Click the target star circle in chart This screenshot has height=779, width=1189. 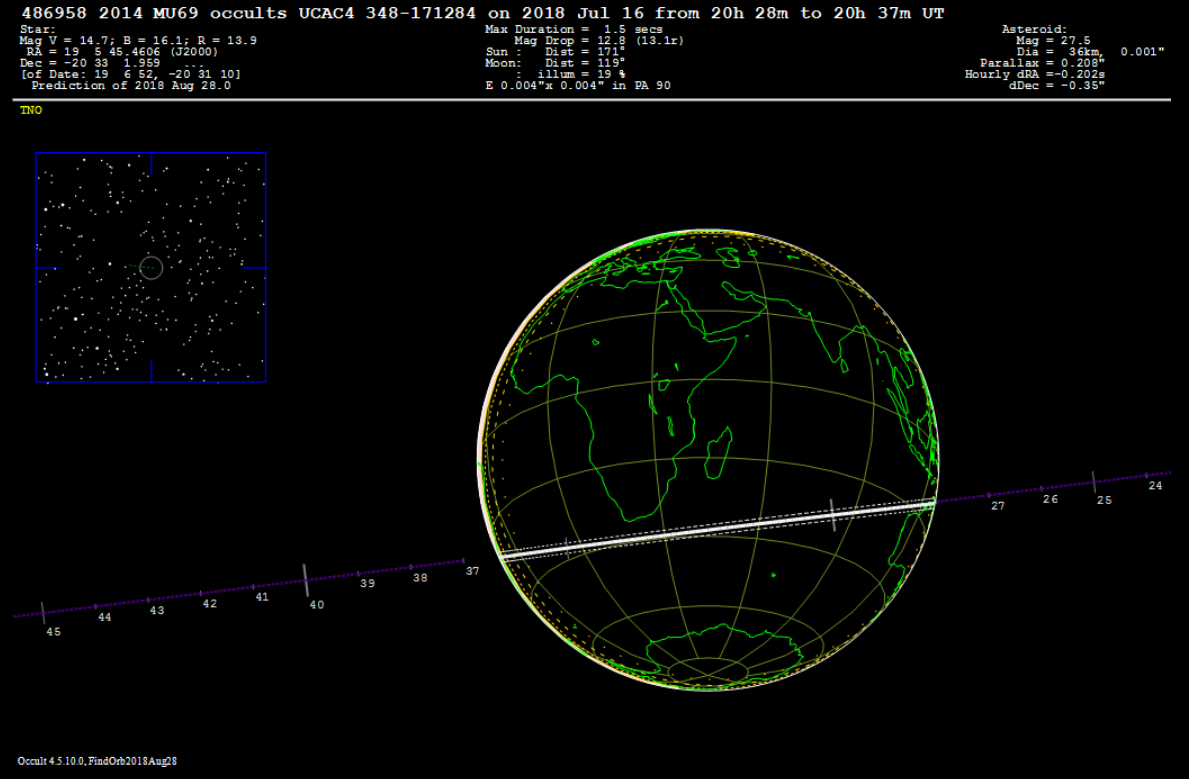(x=151, y=267)
